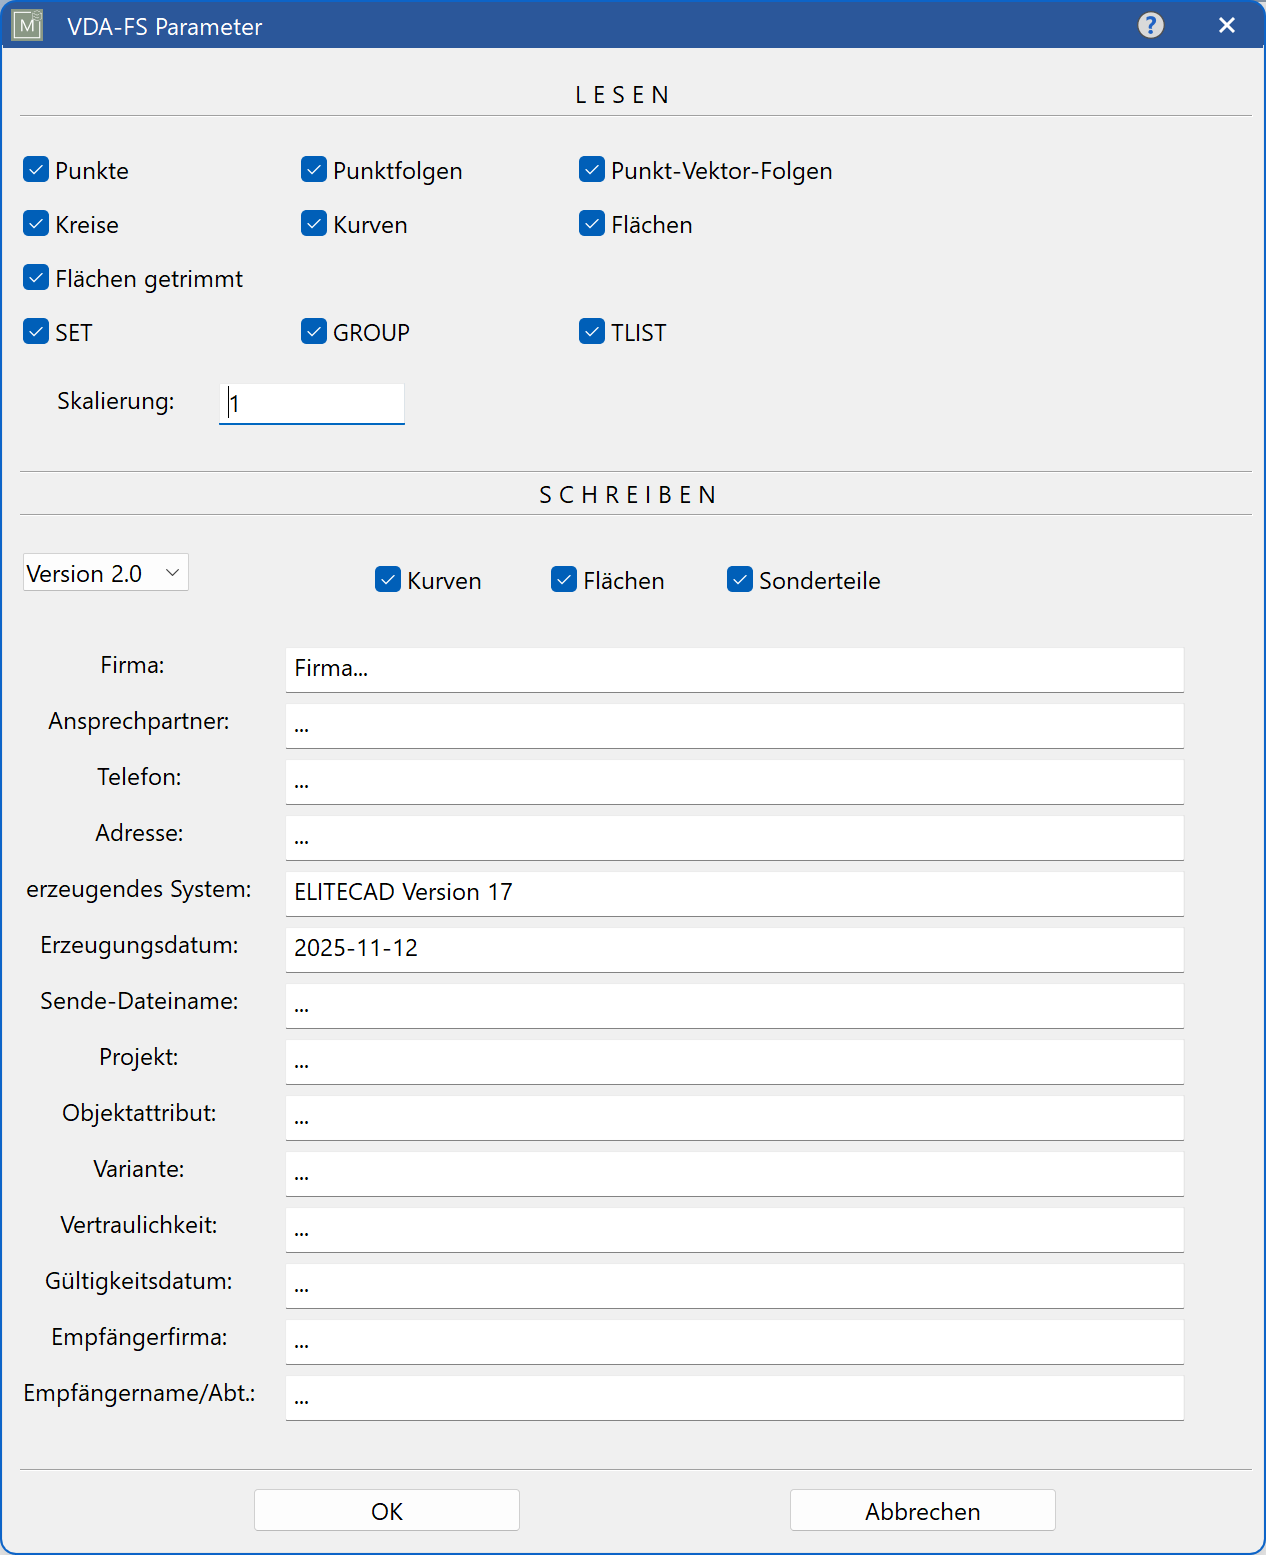Open the help via the question mark icon
Image resolution: width=1266 pixels, height=1555 pixels.
(1150, 25)
